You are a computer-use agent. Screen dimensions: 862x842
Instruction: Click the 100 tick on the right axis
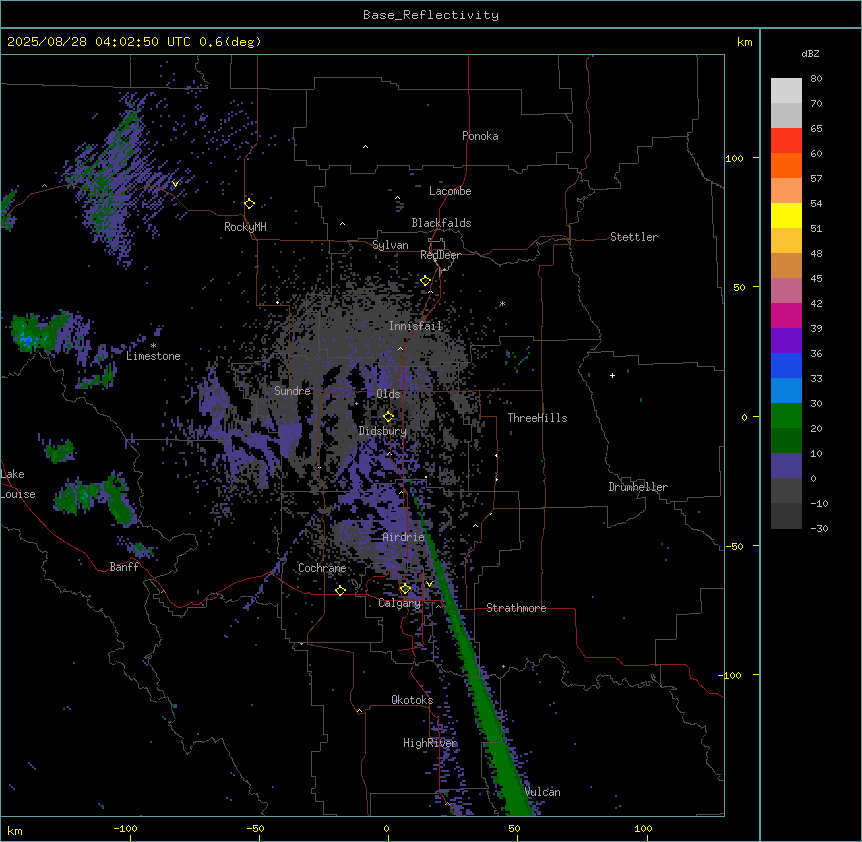[x=734, y=158]
